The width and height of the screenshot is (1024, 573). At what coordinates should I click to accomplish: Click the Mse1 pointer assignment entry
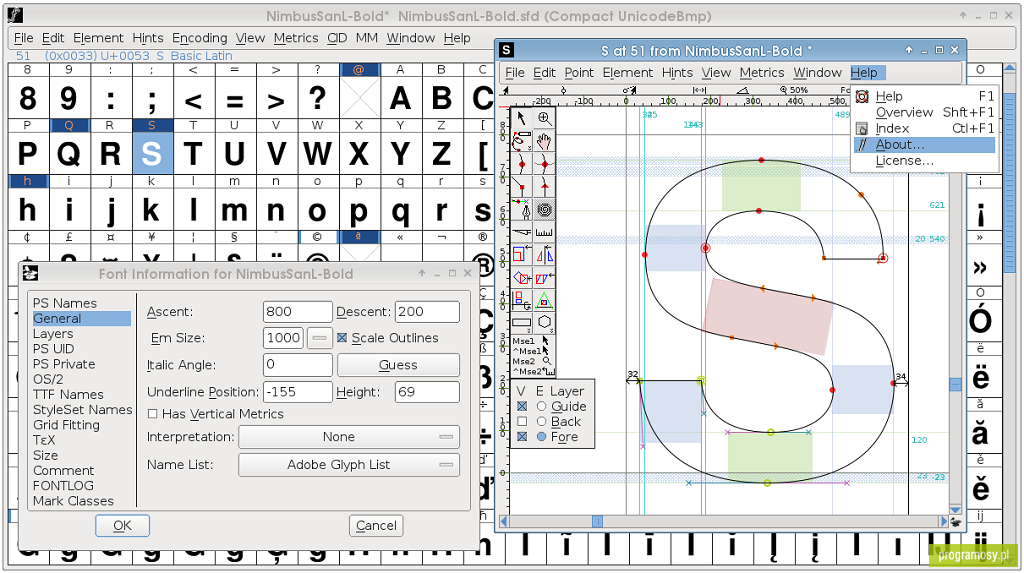(532, 340)
